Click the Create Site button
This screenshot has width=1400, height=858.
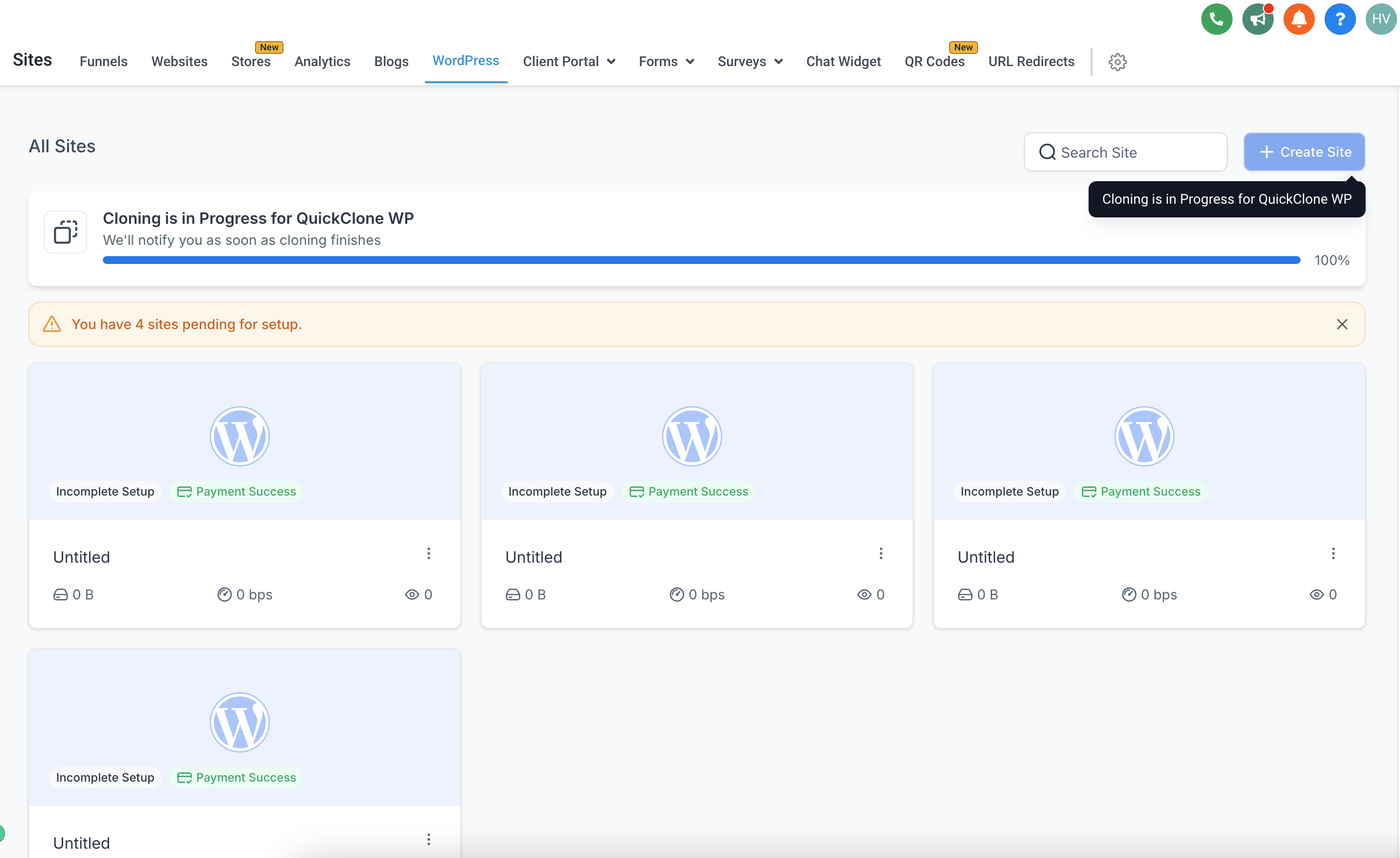1304,152
